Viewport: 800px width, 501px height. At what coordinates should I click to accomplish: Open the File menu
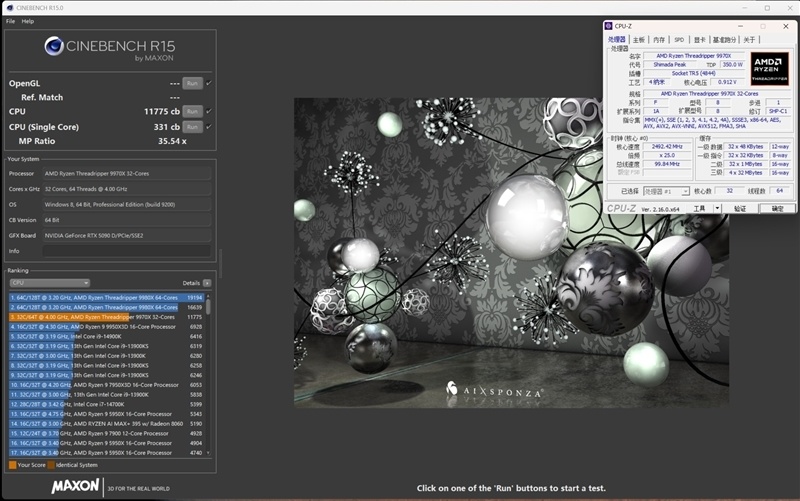pyautogui.click(x=10, y=20)
